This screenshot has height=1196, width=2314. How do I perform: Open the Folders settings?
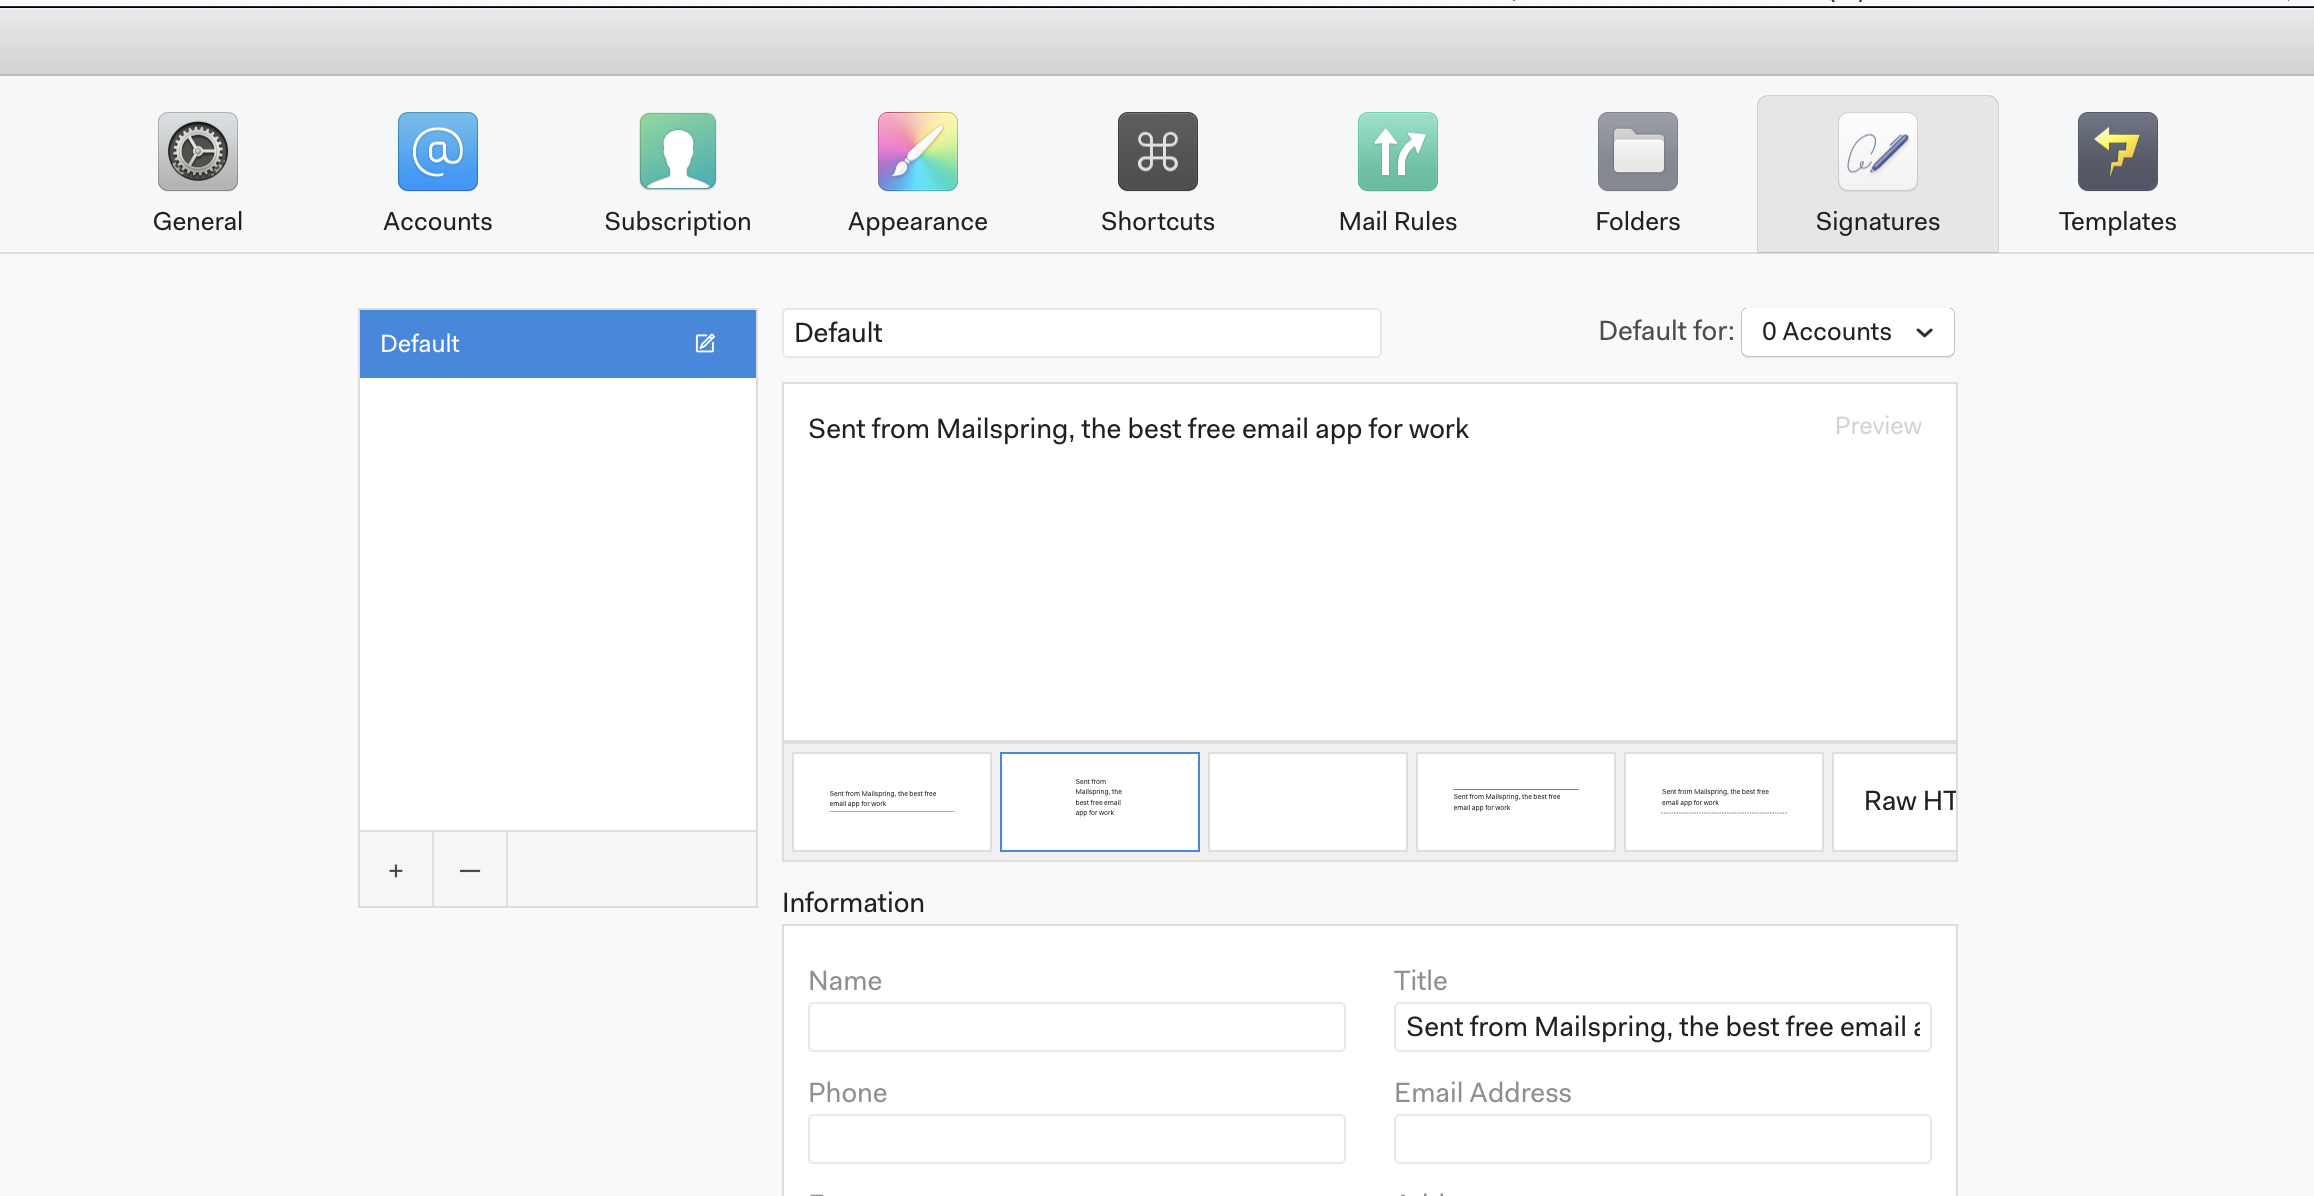point(1636,172)
